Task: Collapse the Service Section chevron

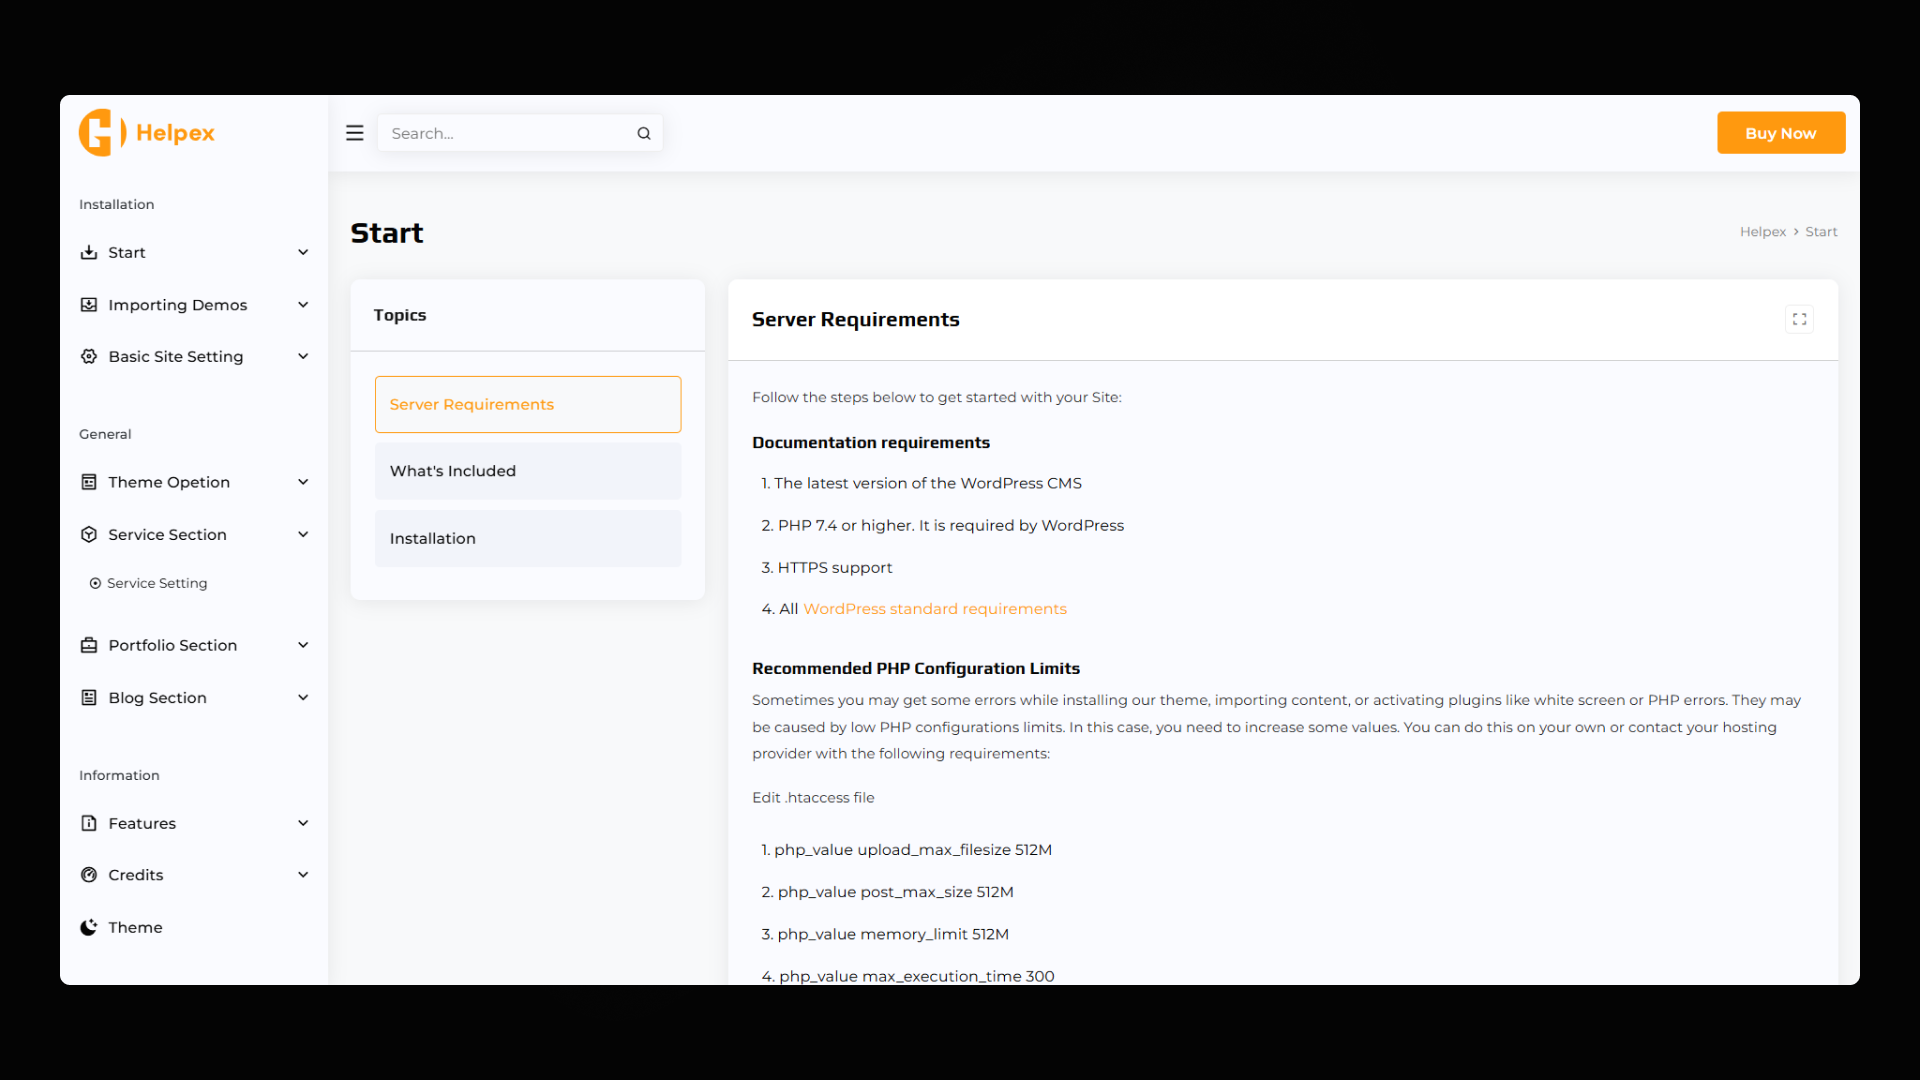Action: pos(303,534)
